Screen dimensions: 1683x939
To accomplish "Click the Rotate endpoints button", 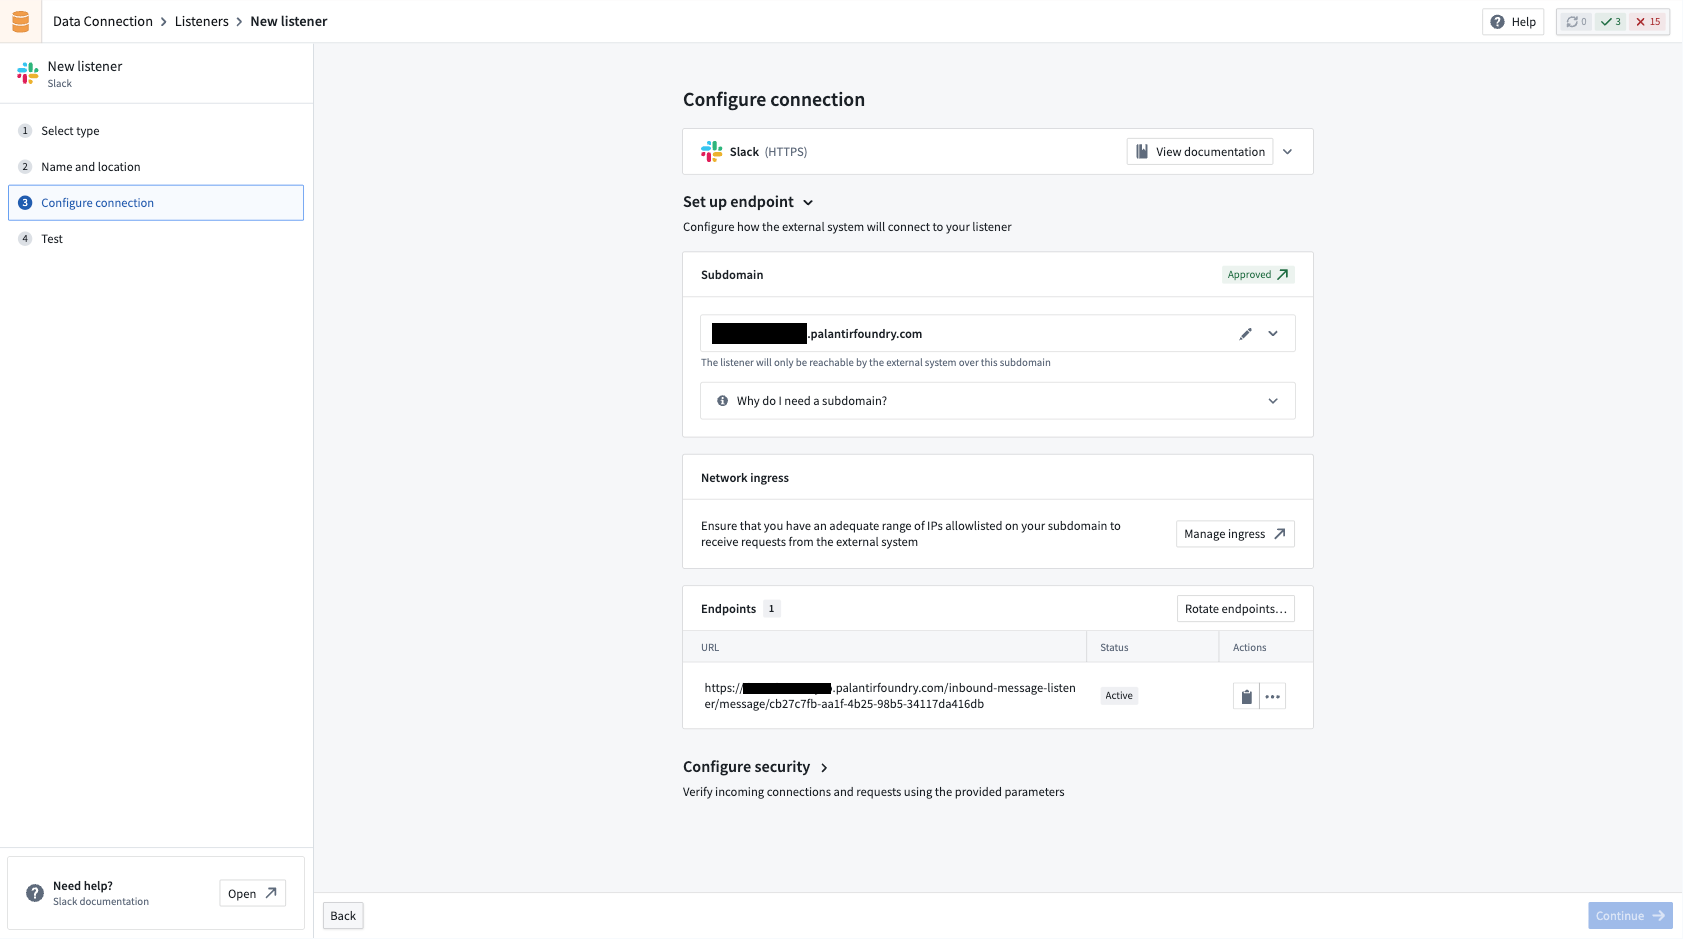I will click(x=1235, y=608).
